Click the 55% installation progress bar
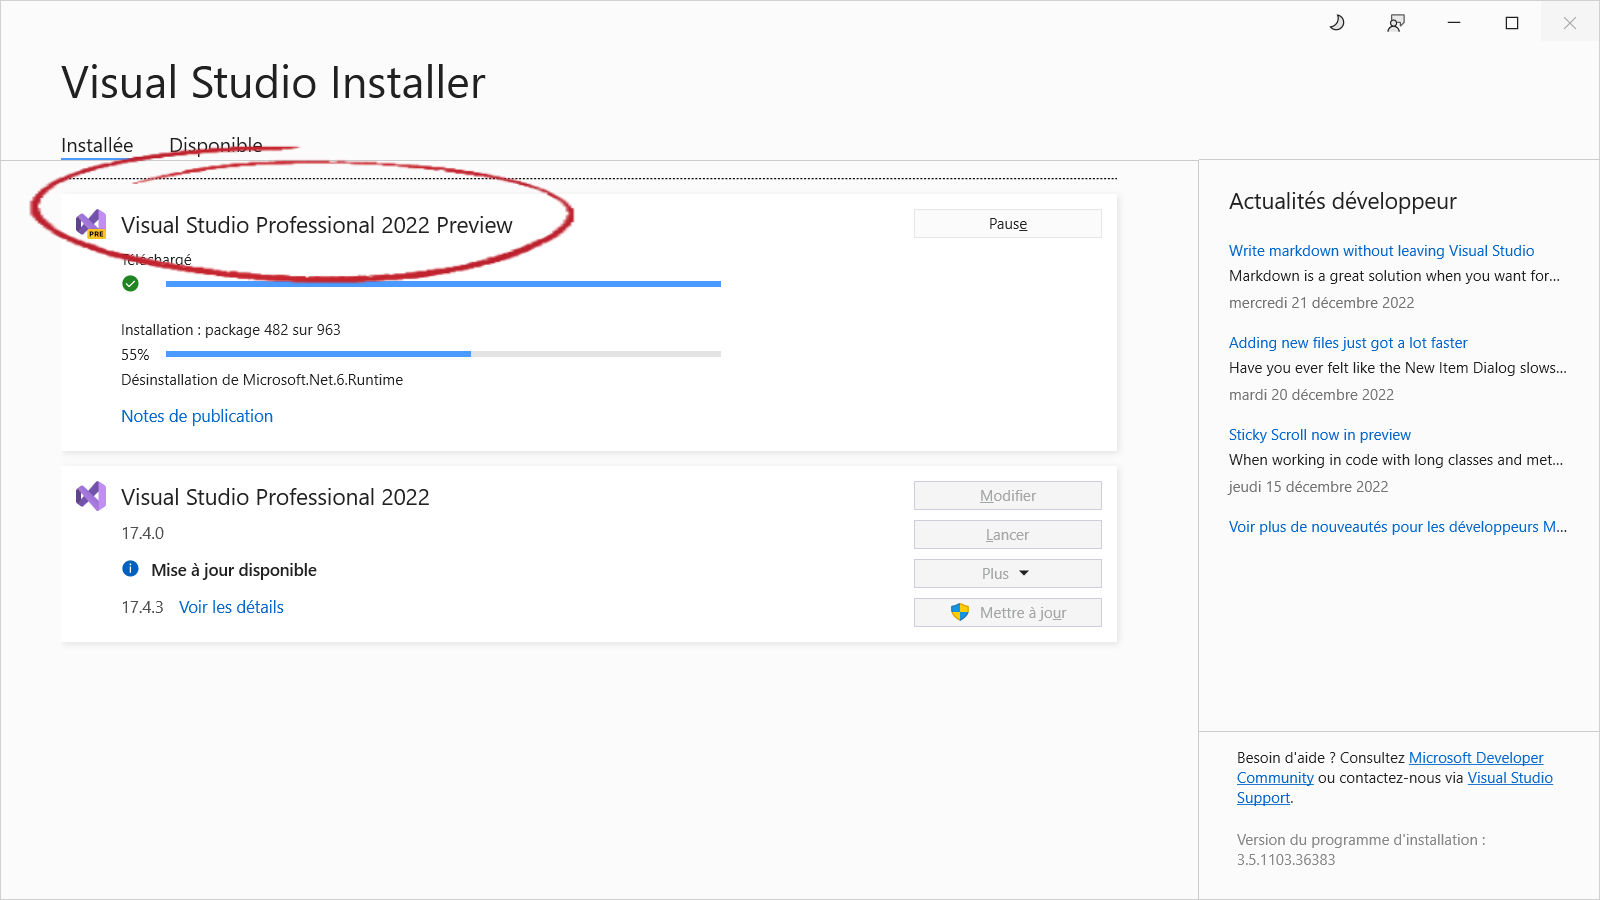 click(x=443, y=354)
